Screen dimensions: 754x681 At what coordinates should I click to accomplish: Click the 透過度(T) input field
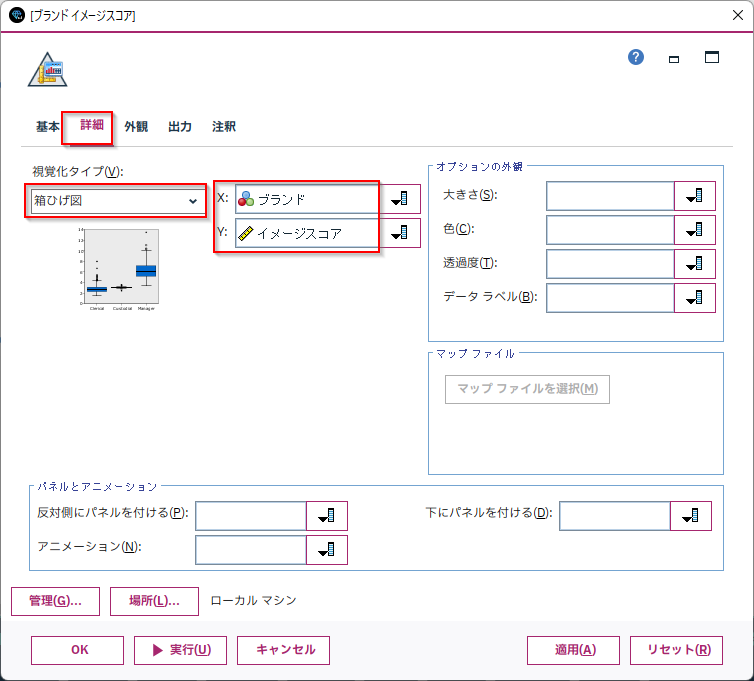(610, 264)
